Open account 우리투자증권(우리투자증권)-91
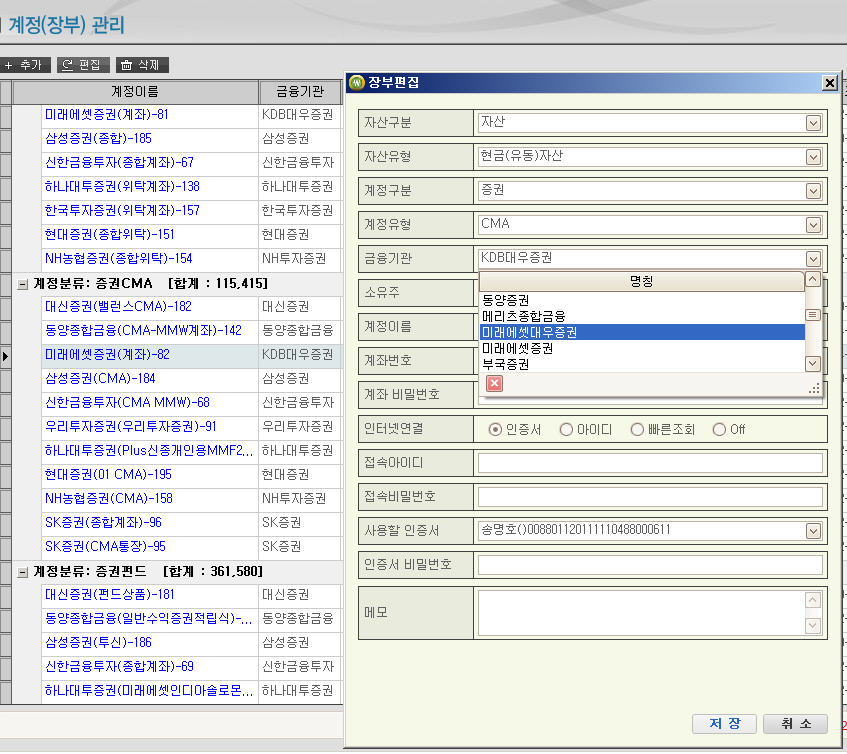This screenshot has height=754, width=847. click(x=131, y=427)
